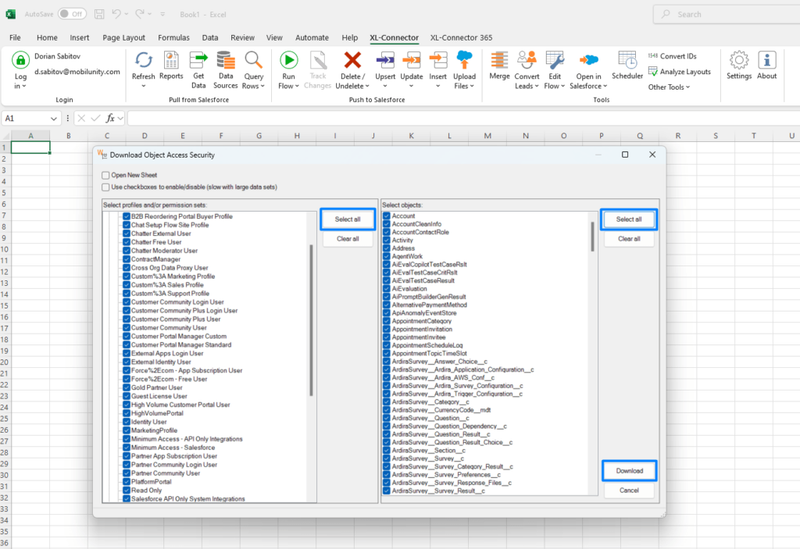Check the Open New Sheet checkbox
Viewport: 800px width, 549px height.
[106, 175]
